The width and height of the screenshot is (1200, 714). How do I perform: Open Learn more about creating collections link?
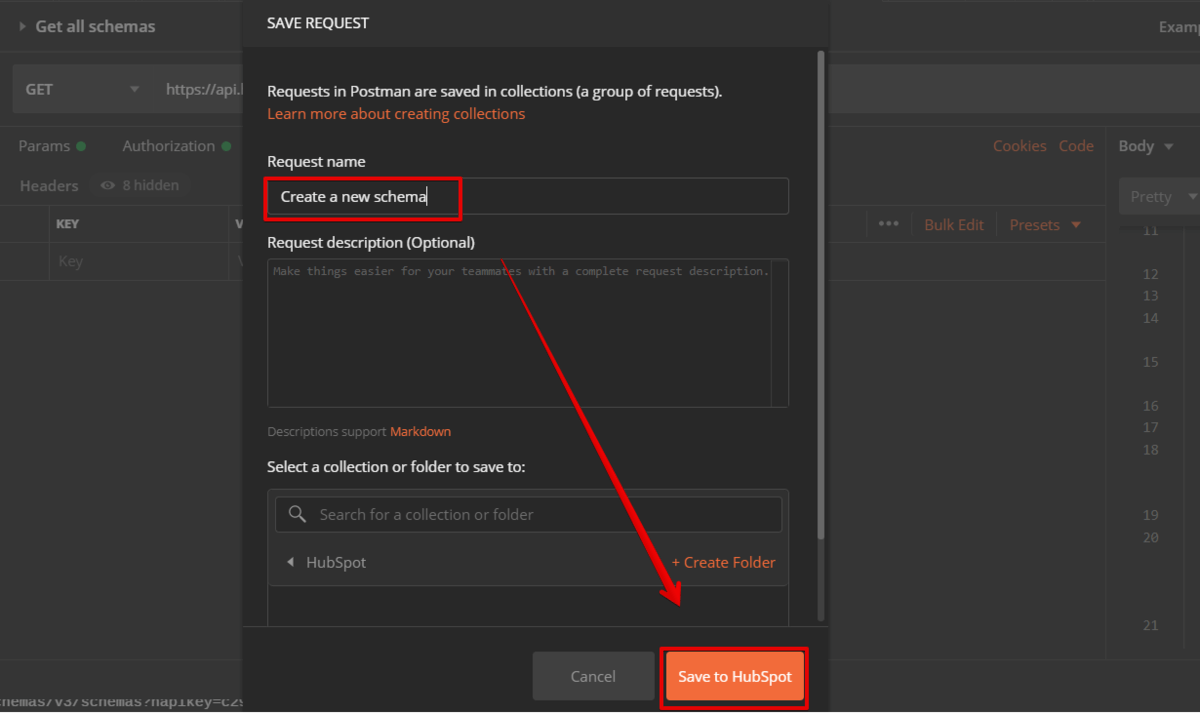point(396,114)
